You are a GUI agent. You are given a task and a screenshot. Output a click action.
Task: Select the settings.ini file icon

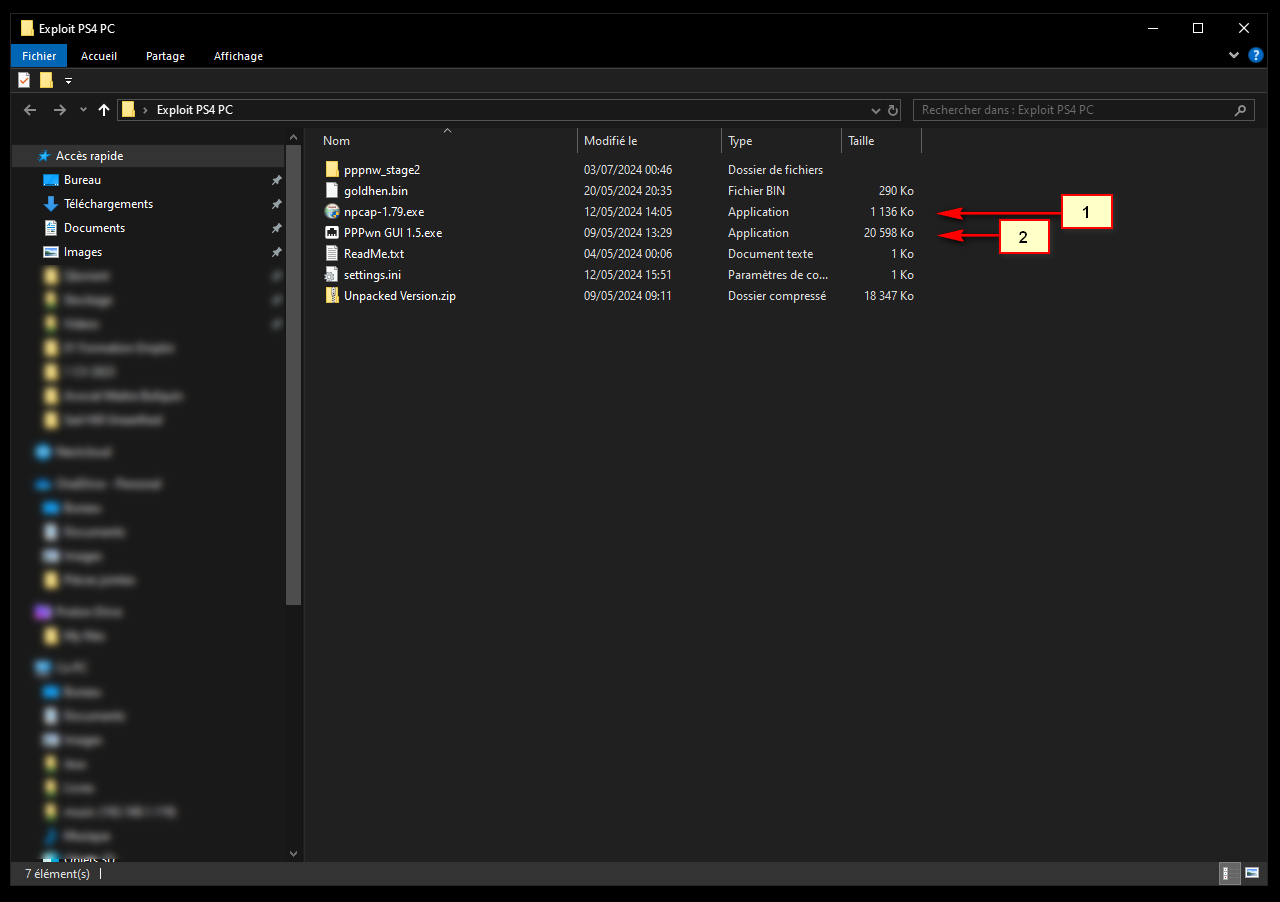333,275
